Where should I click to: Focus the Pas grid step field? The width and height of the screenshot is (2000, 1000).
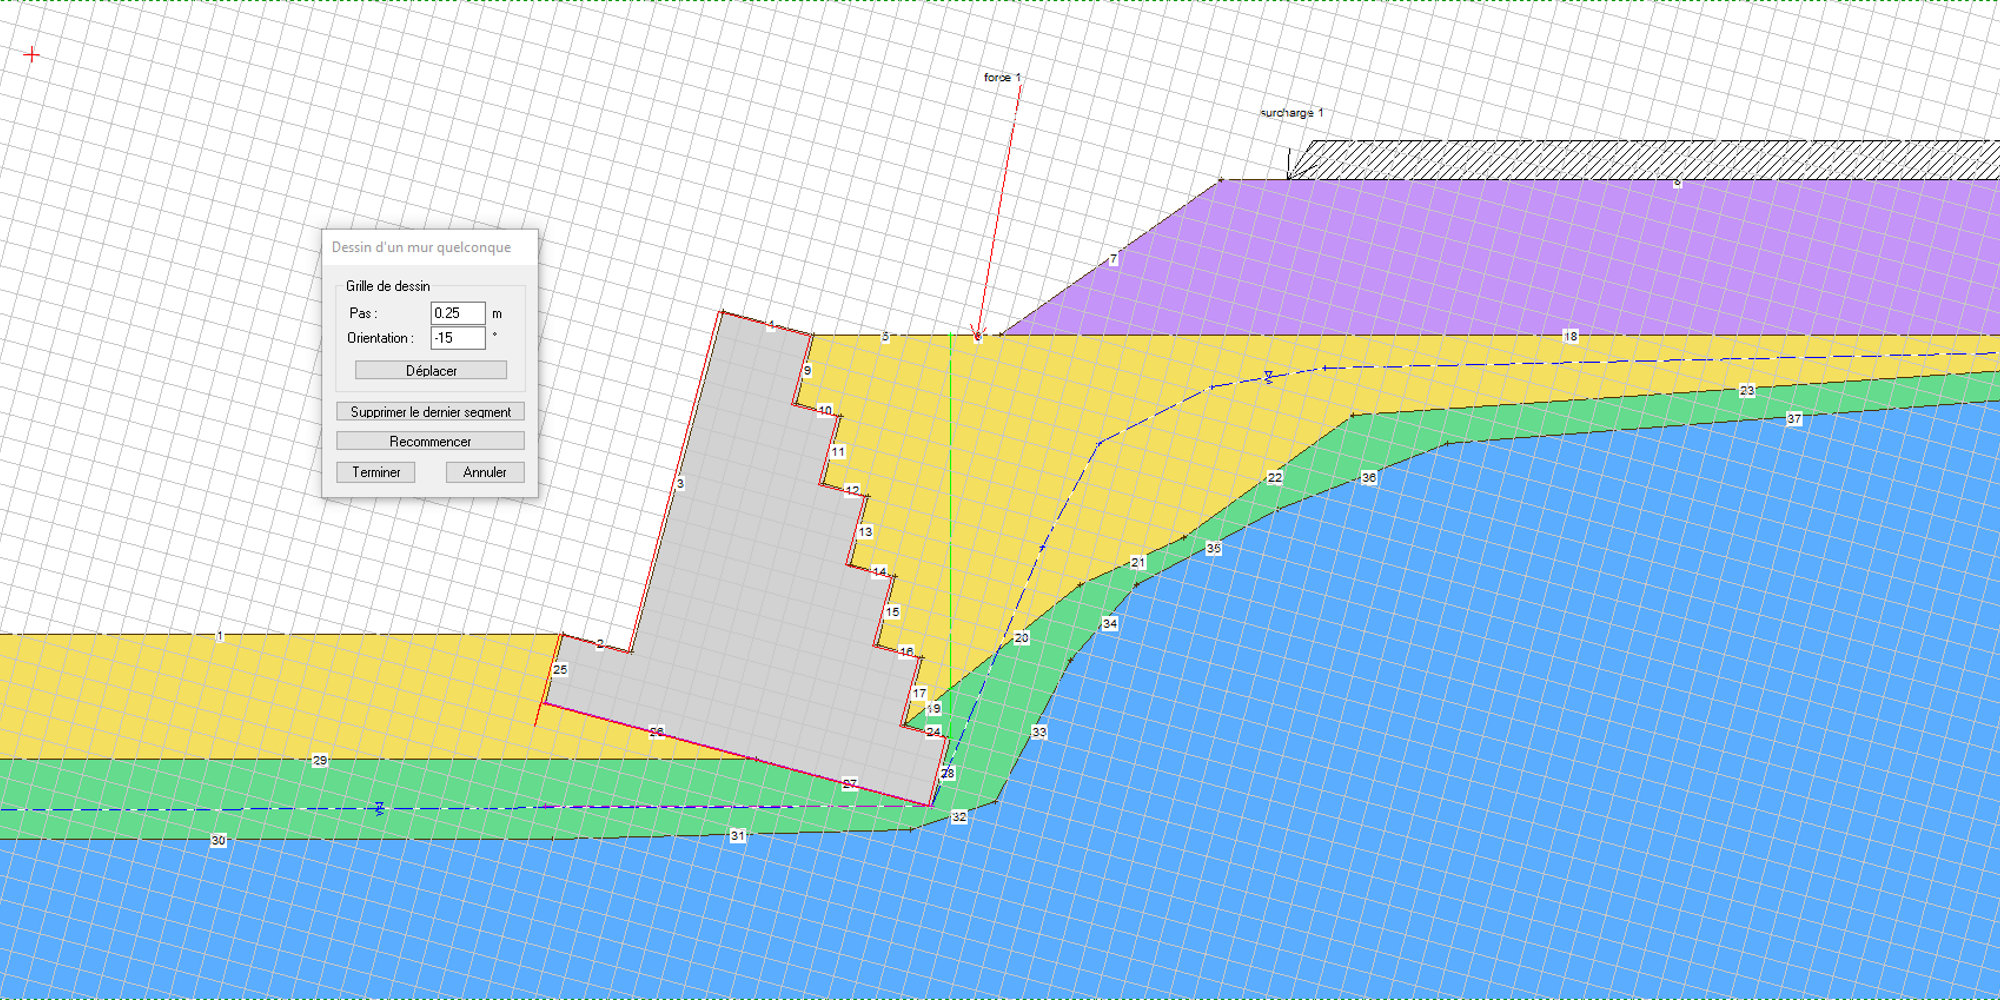(457, 313)
